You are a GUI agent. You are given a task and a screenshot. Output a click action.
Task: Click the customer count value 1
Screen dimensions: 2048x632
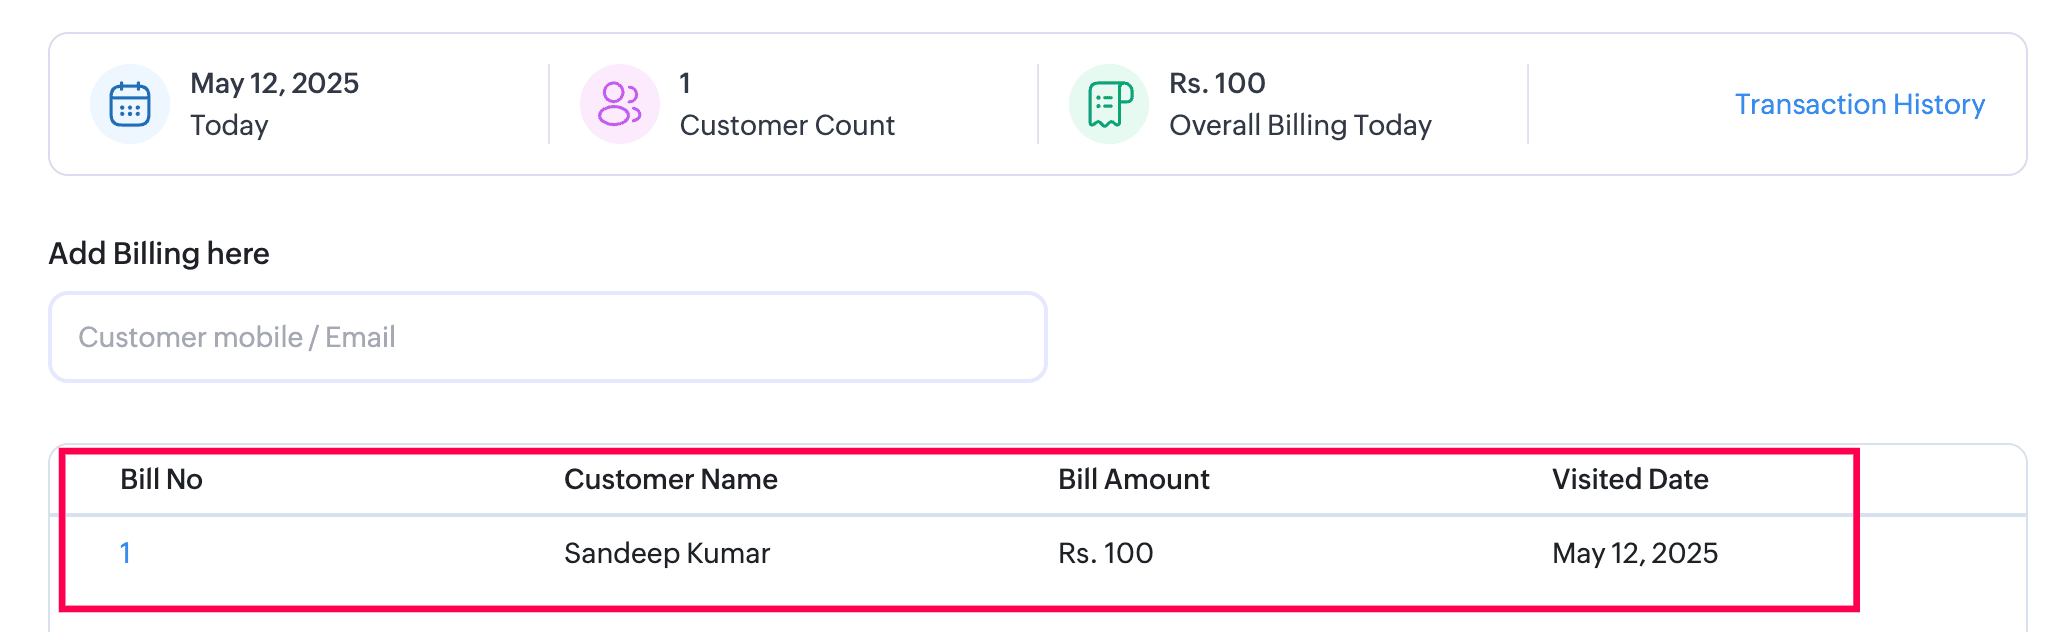click(685, 83)
